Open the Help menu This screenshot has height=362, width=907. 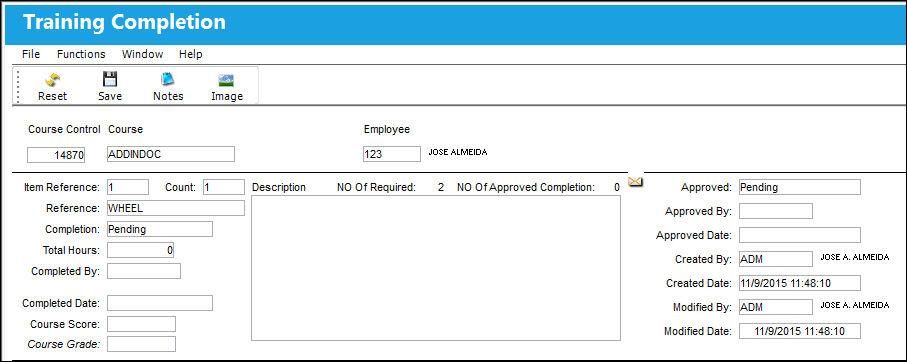(190, 54)
